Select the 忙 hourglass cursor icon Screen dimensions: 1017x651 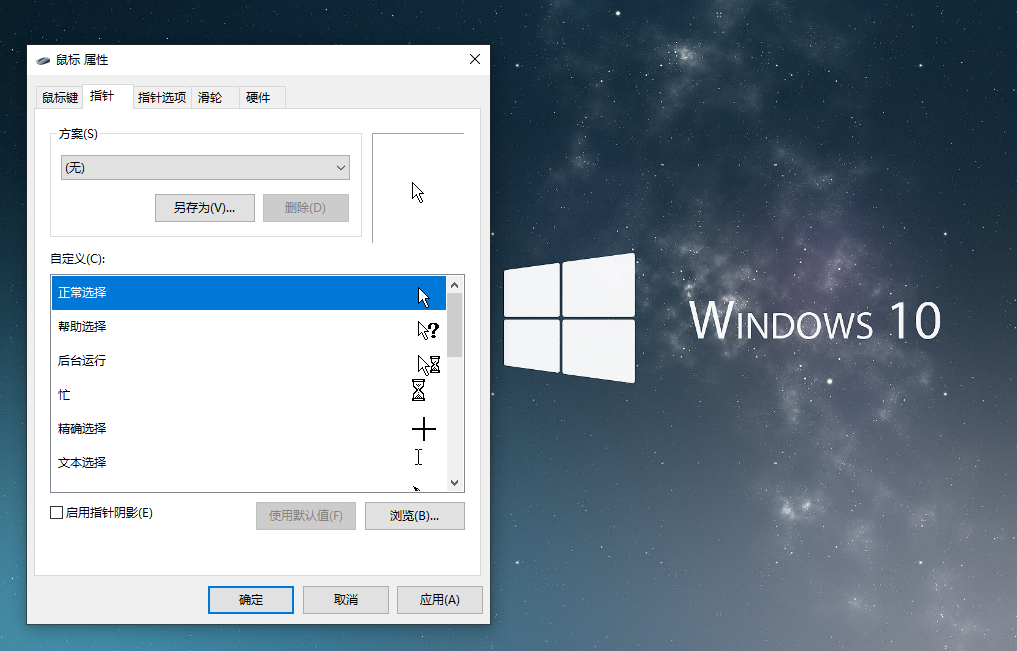tap(419, 390)
